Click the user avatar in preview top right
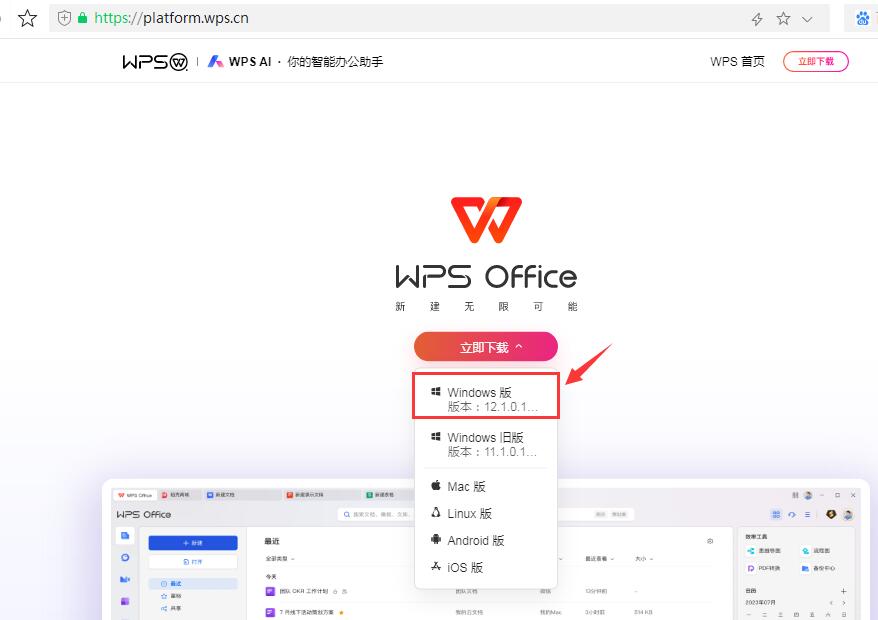Viewport: 878px width, 620px height. pyautogui.click(x=848, y=514)
